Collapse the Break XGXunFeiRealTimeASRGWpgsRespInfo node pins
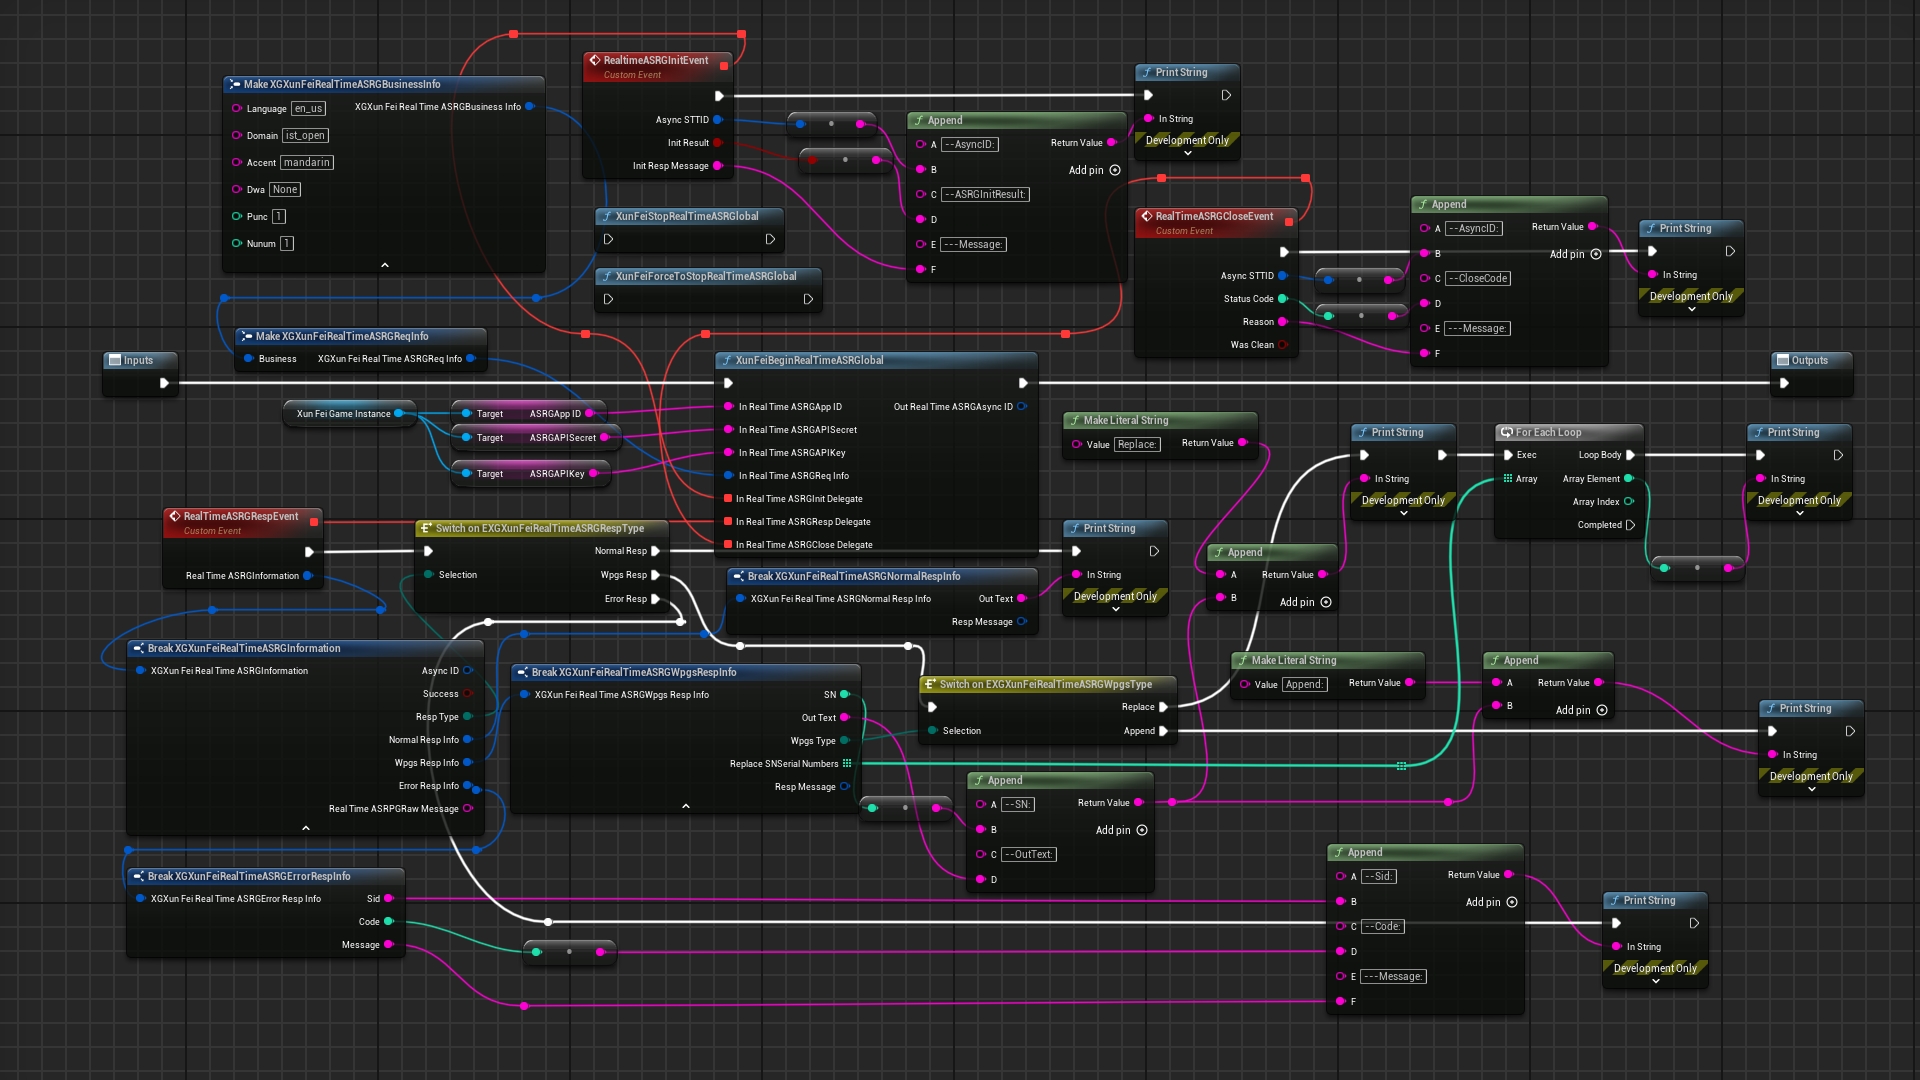This screenshot has height=1080, width=1920. [x=685, y=806]
